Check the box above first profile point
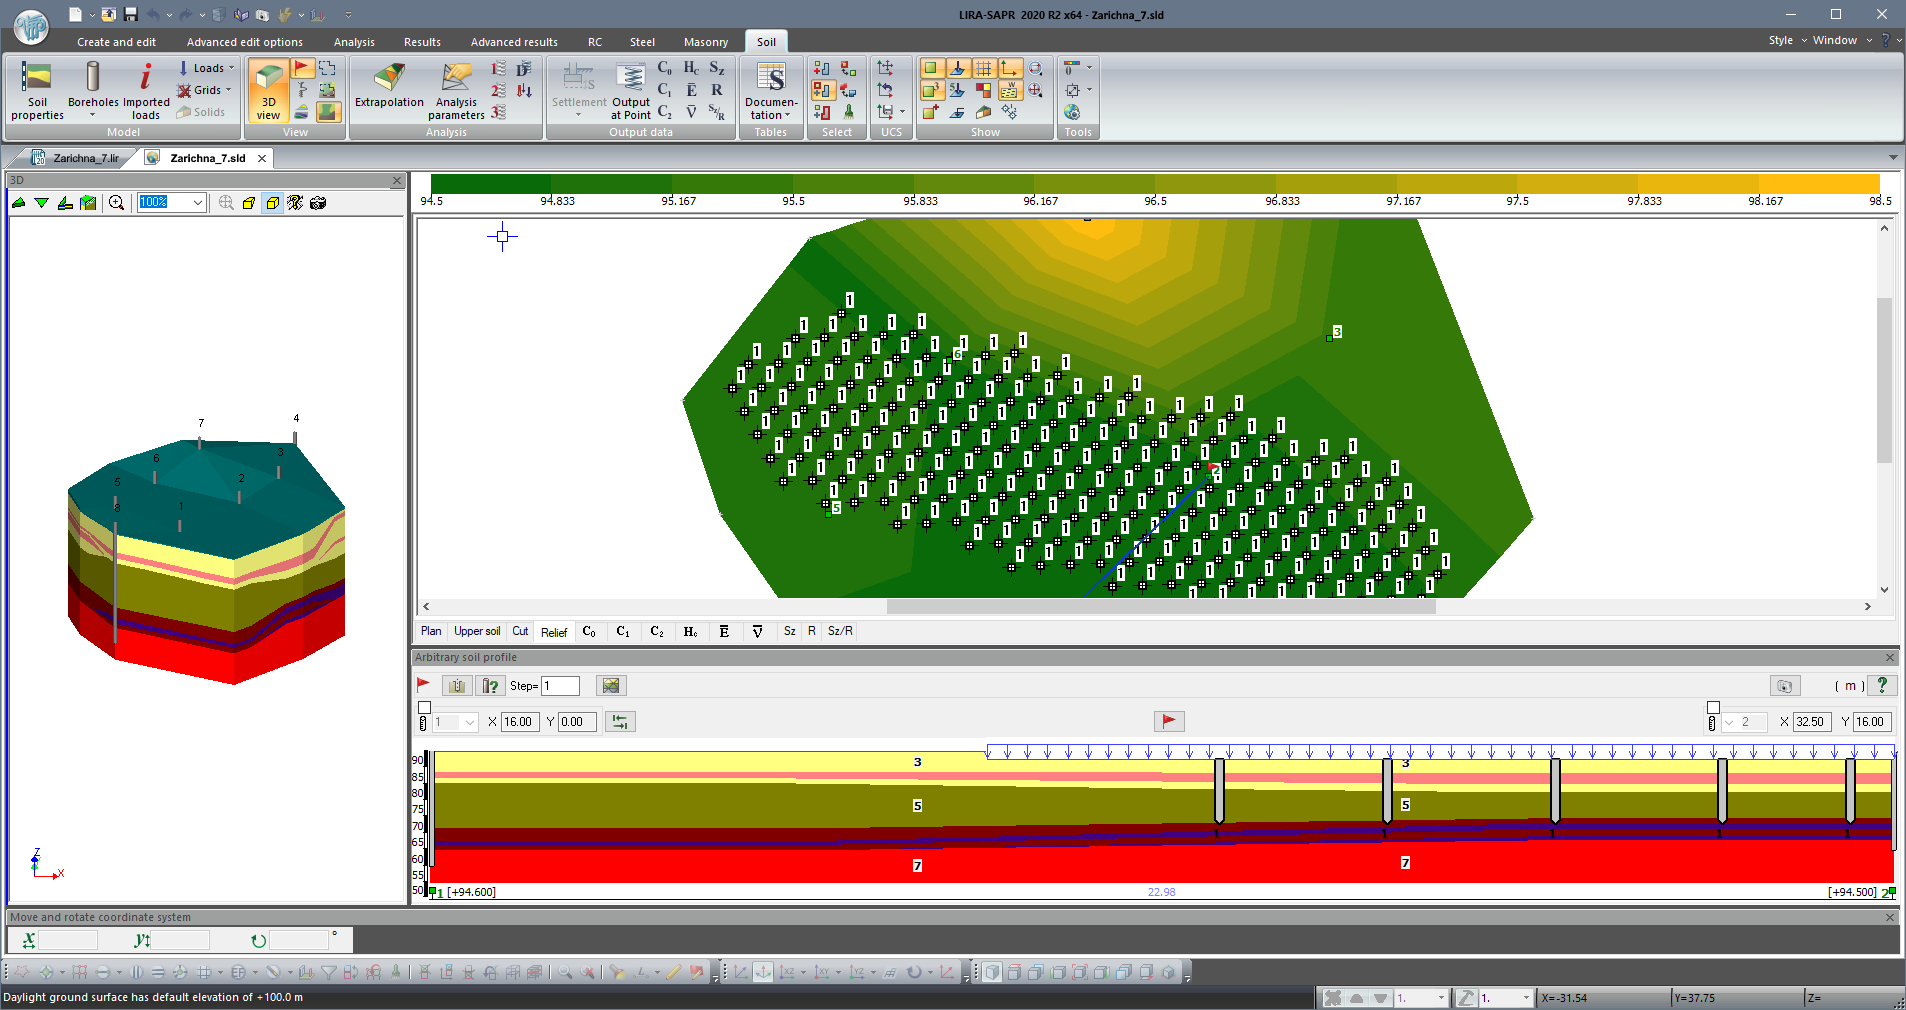1906x1010 pixels. point(424,707)
